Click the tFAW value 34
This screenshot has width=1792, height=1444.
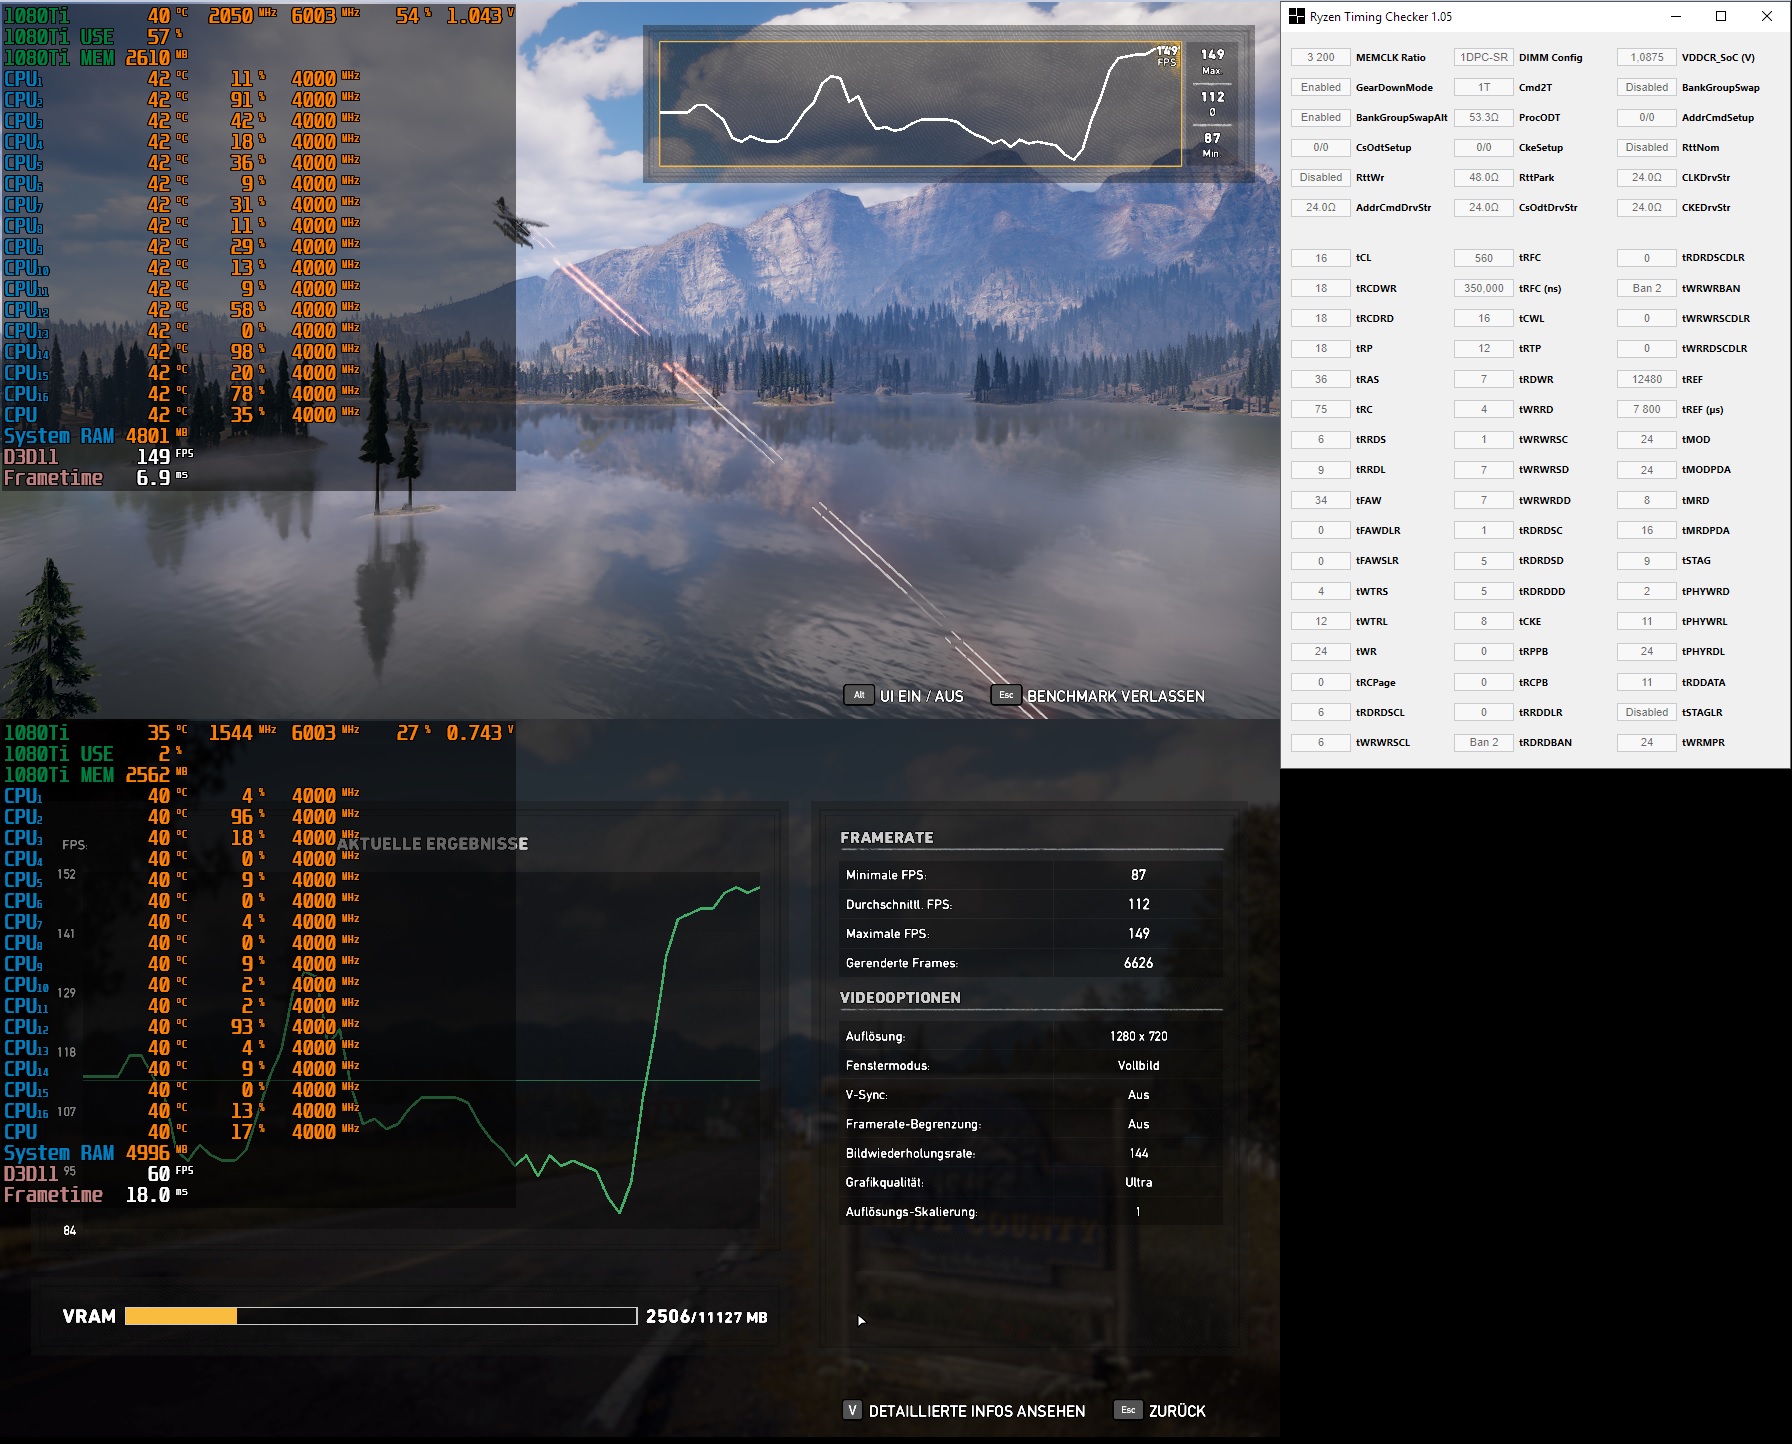coord(1321,500)
